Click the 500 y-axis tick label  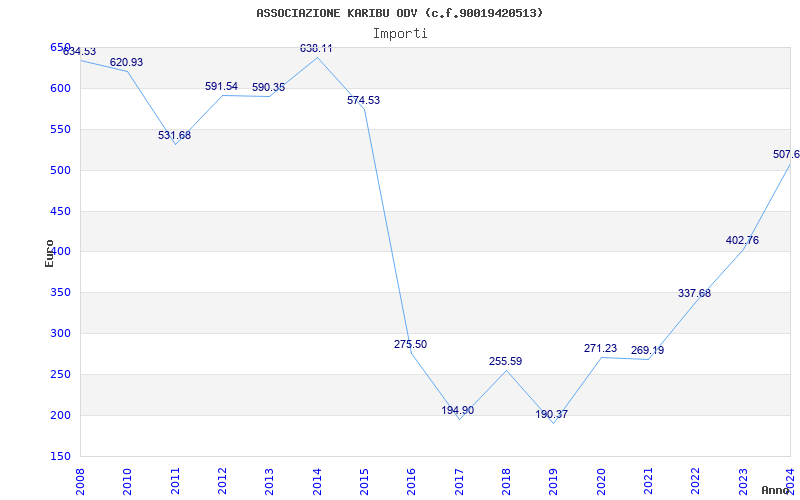tap(60, 170)
